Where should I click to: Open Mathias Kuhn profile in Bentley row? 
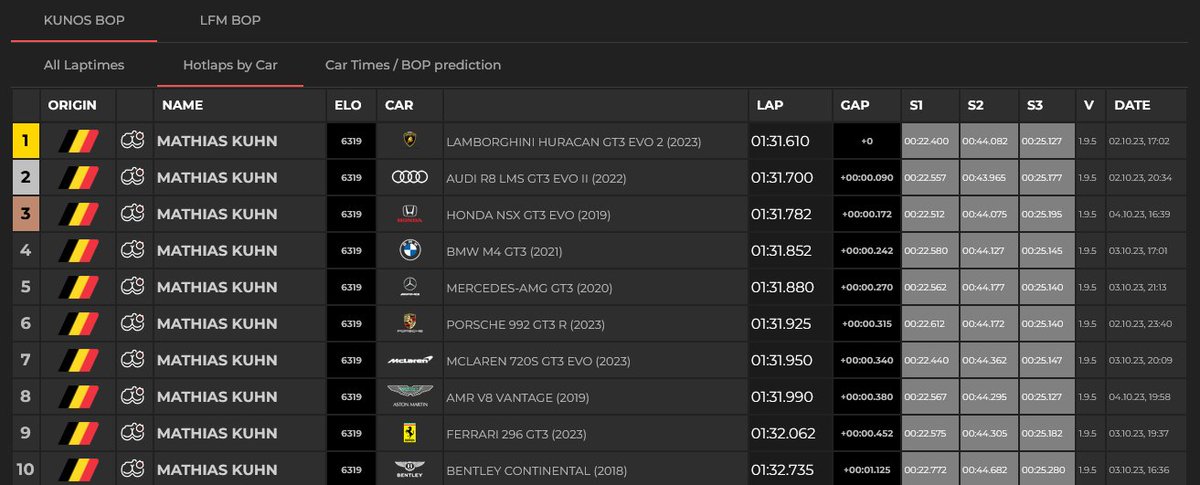[217, 470]
